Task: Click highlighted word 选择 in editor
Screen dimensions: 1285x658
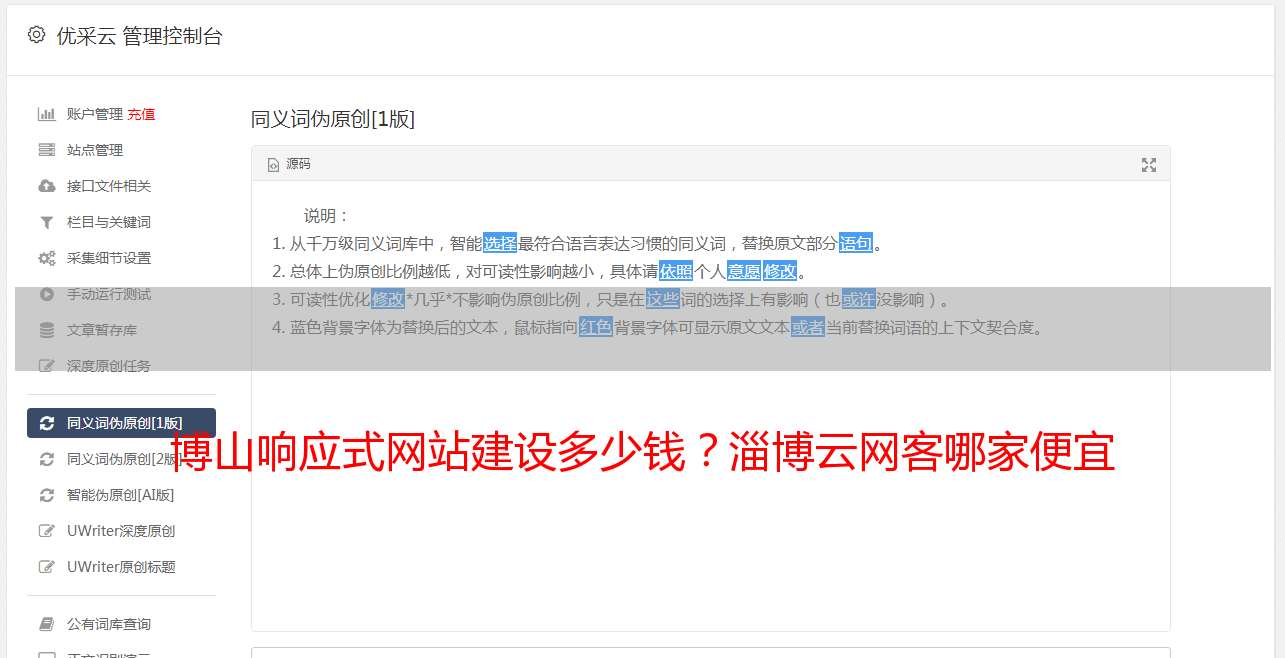Action: [500, 243]
